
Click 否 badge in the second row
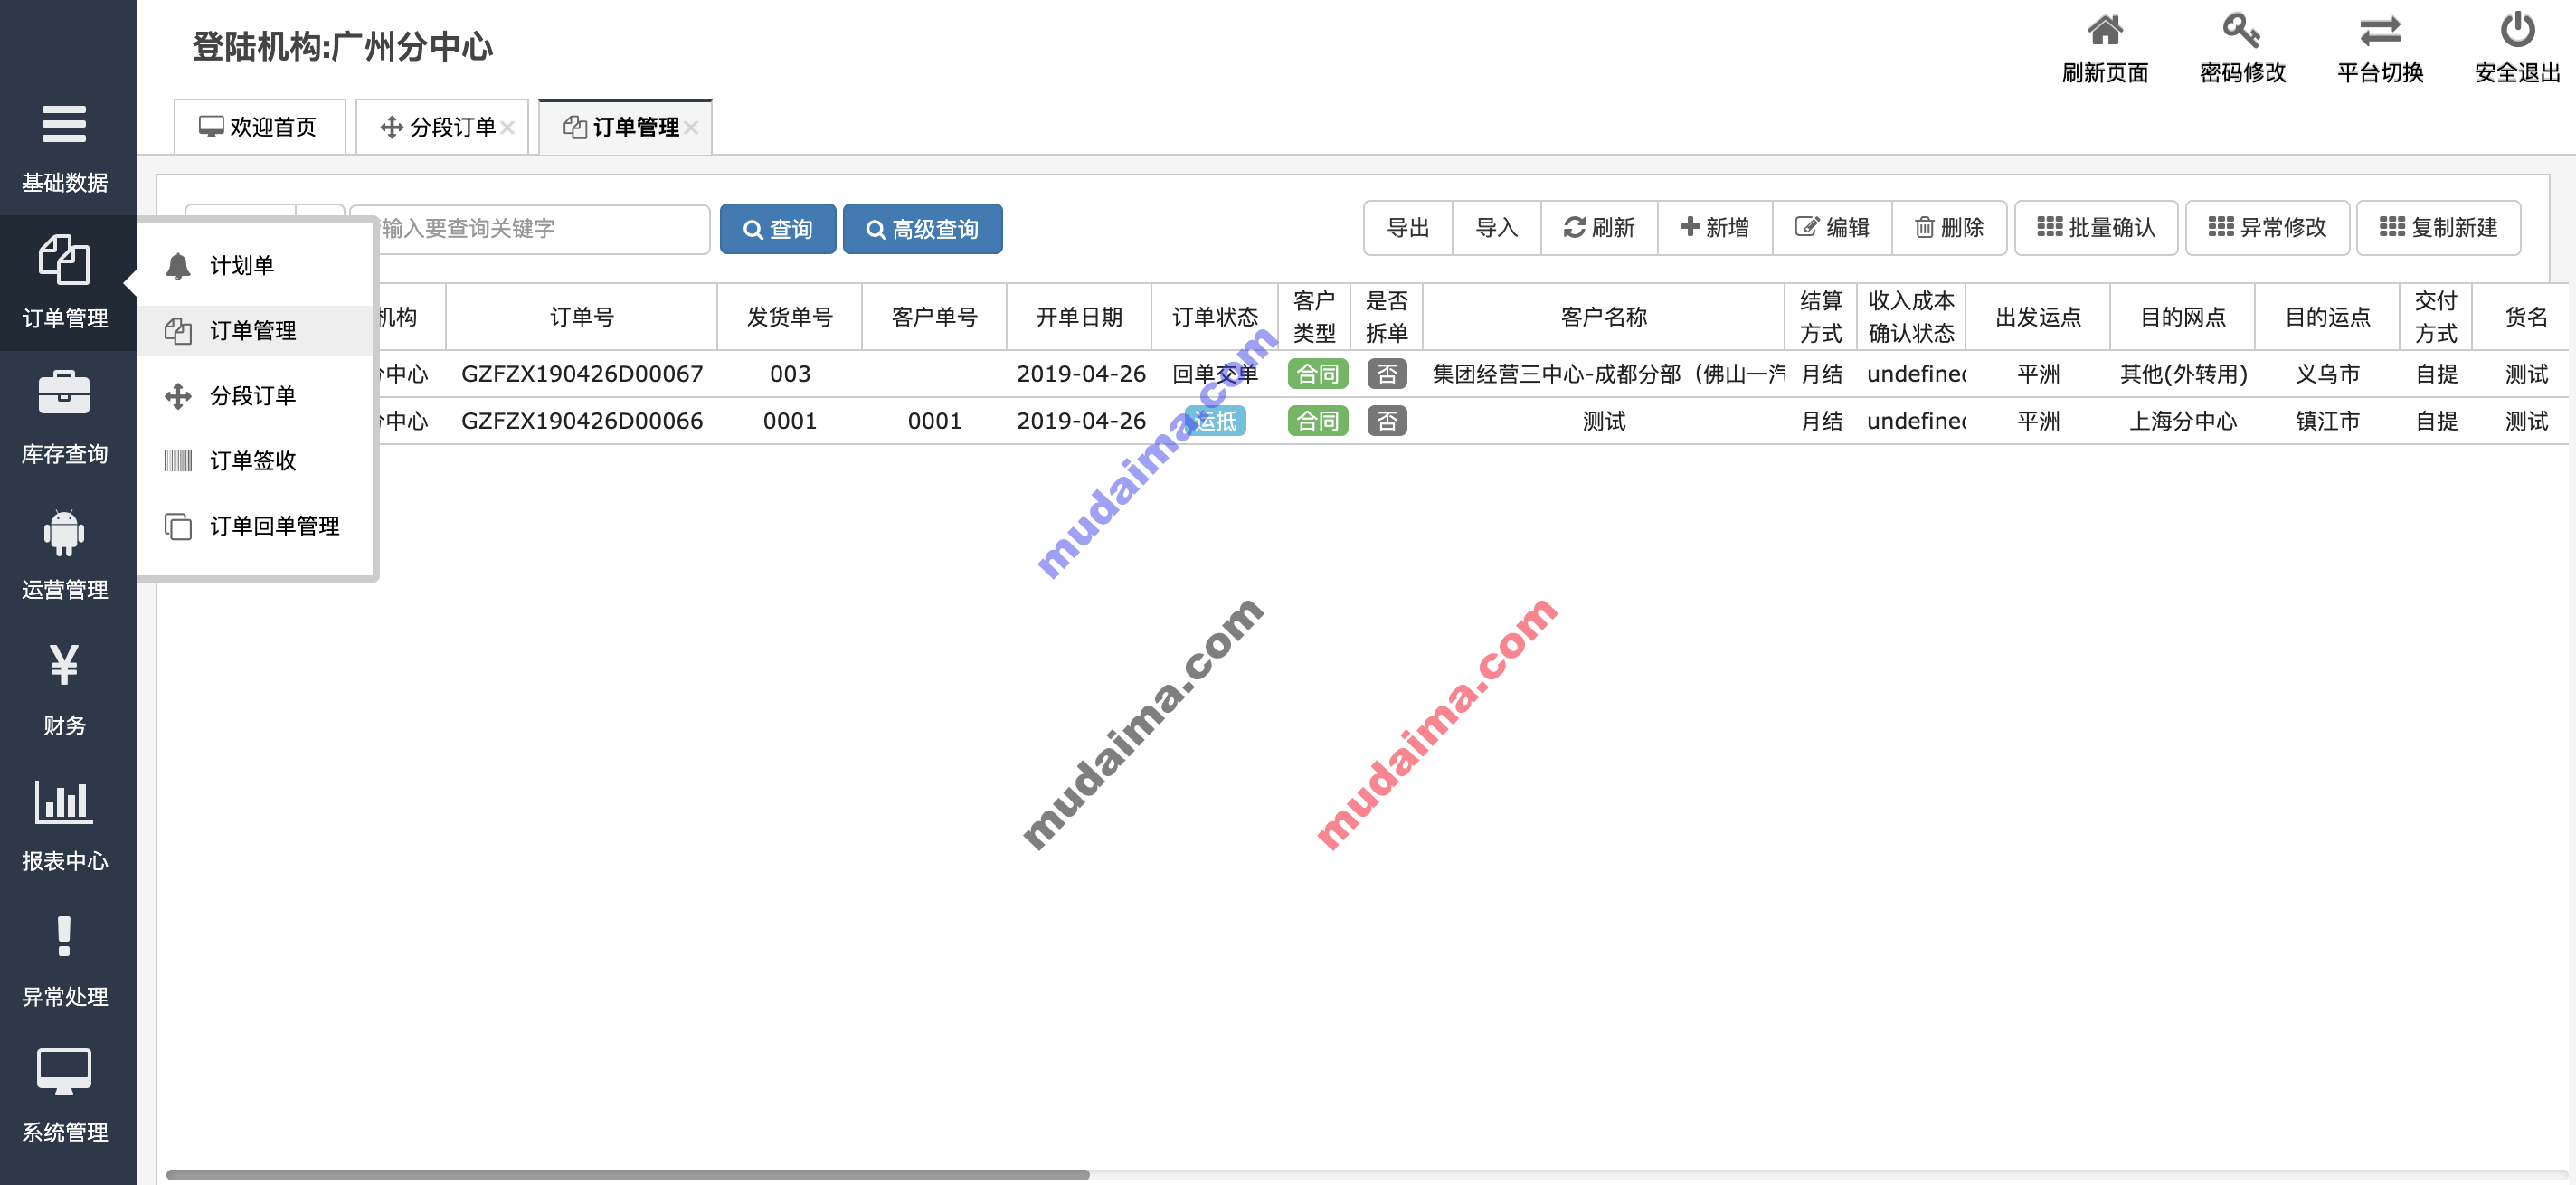pyautogui.click(x=1386, y=421)
